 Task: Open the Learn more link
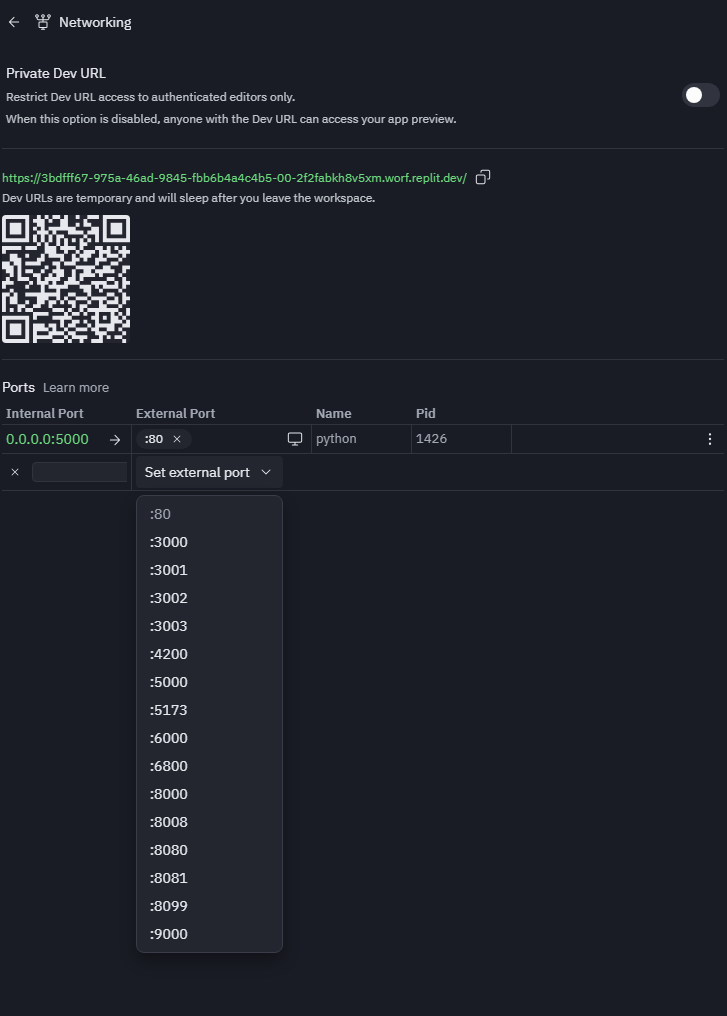(x=76, y=388)
